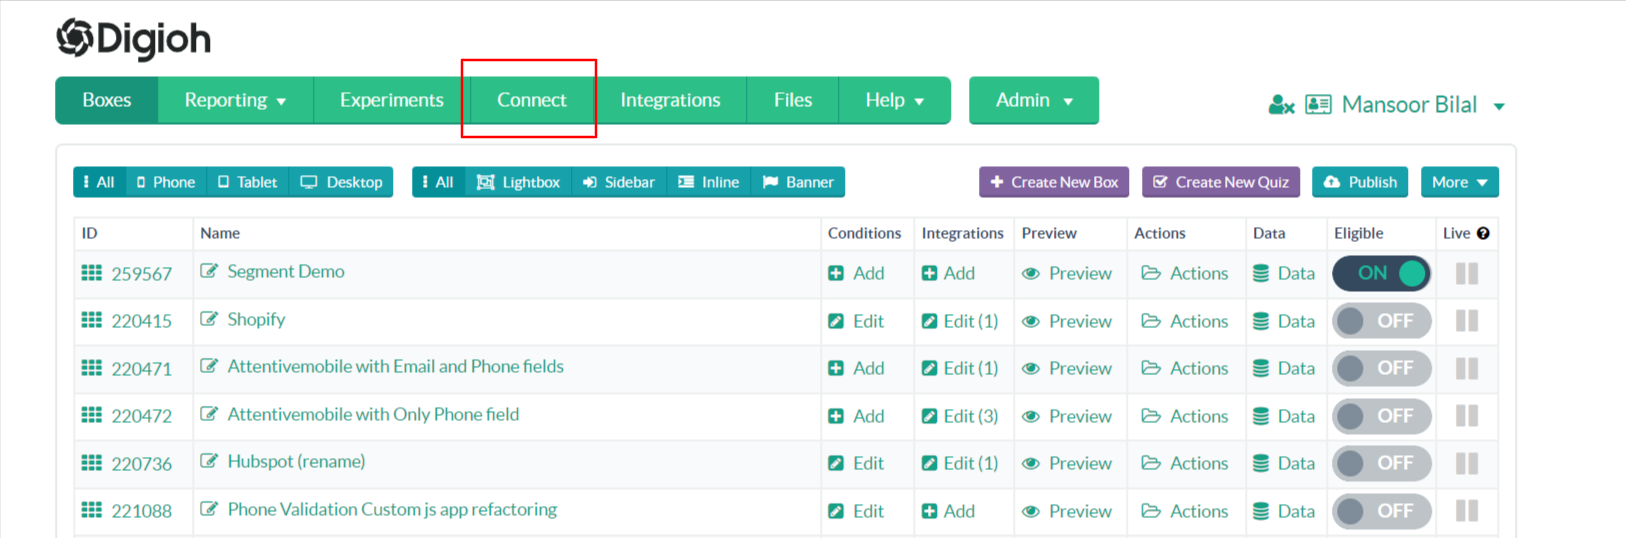Open the Connect tab
This screenshot has height=538, width=1626.
pos(531,100)
